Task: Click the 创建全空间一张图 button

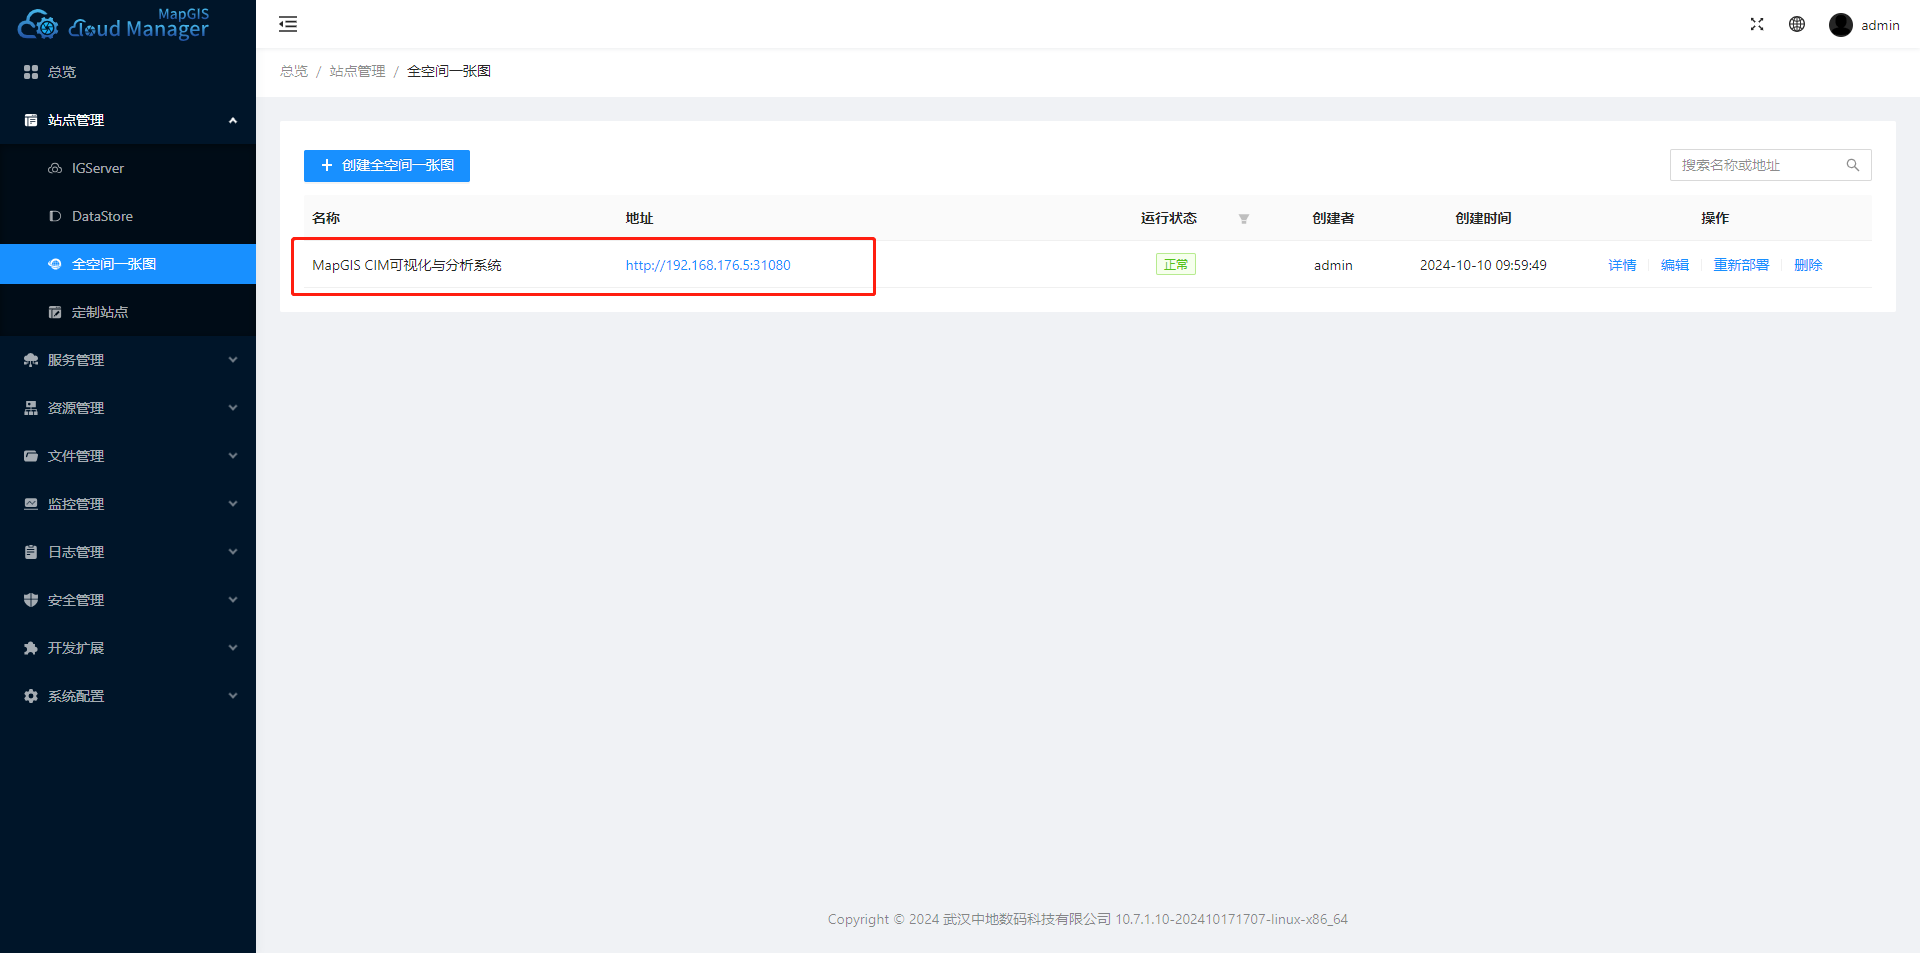Action: pyautogui.click(x=387, y=166)
